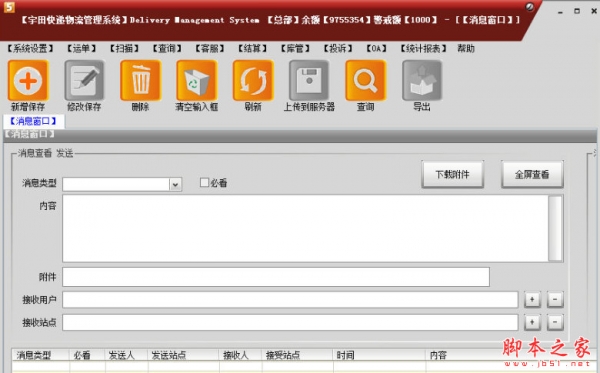Click the 内容 box vertical scrollbar

555,228
